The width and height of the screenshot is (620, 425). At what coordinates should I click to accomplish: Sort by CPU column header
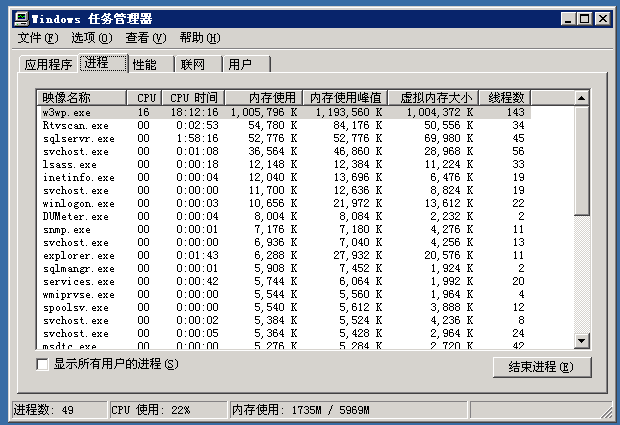pos(144,98)
